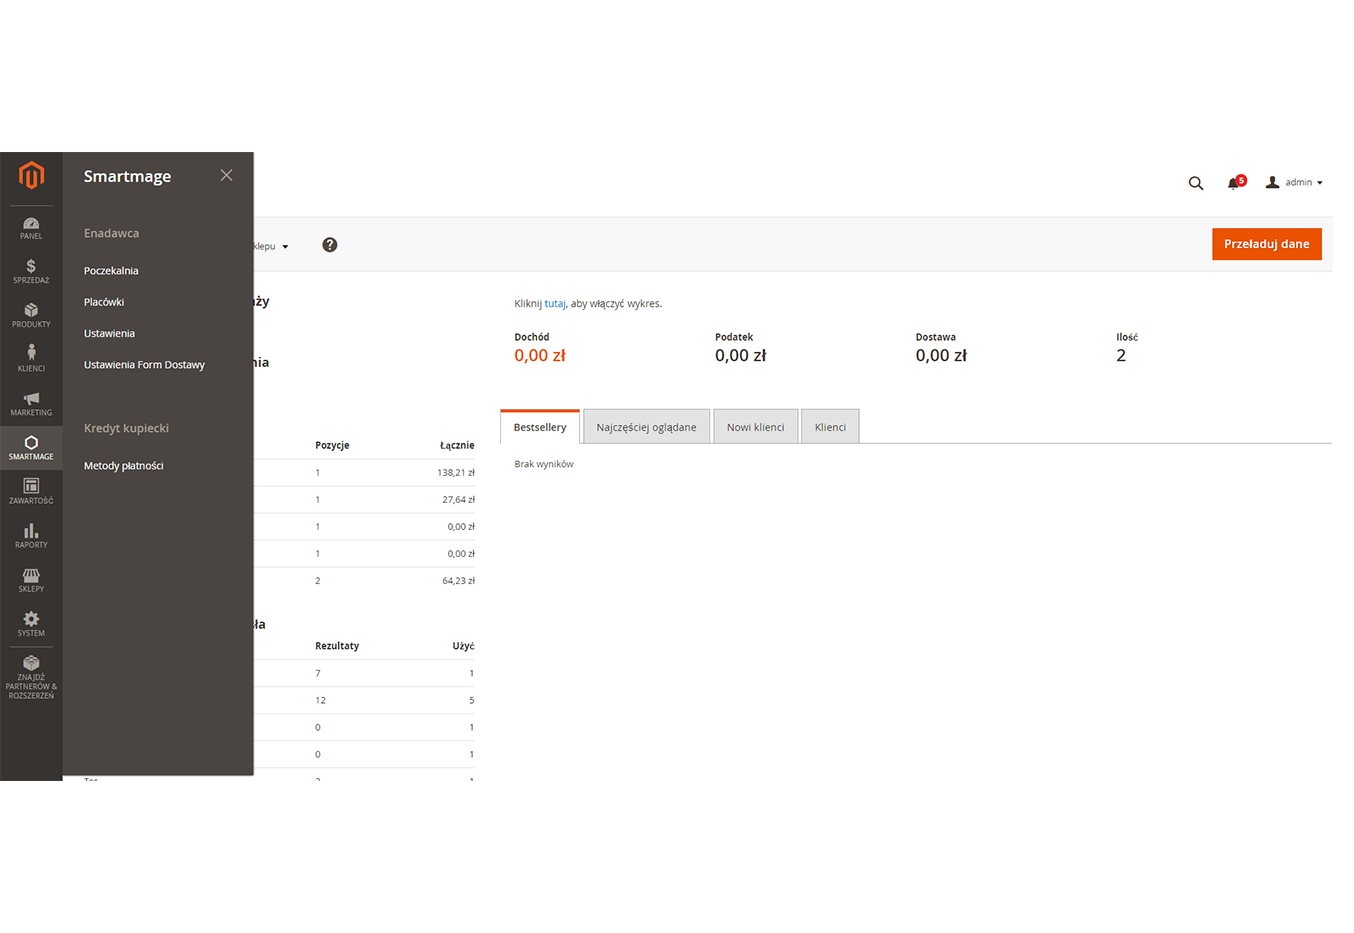Switch to the Bestsellery tab
This screenshot has height=933, width=1354.
point(540,427)
